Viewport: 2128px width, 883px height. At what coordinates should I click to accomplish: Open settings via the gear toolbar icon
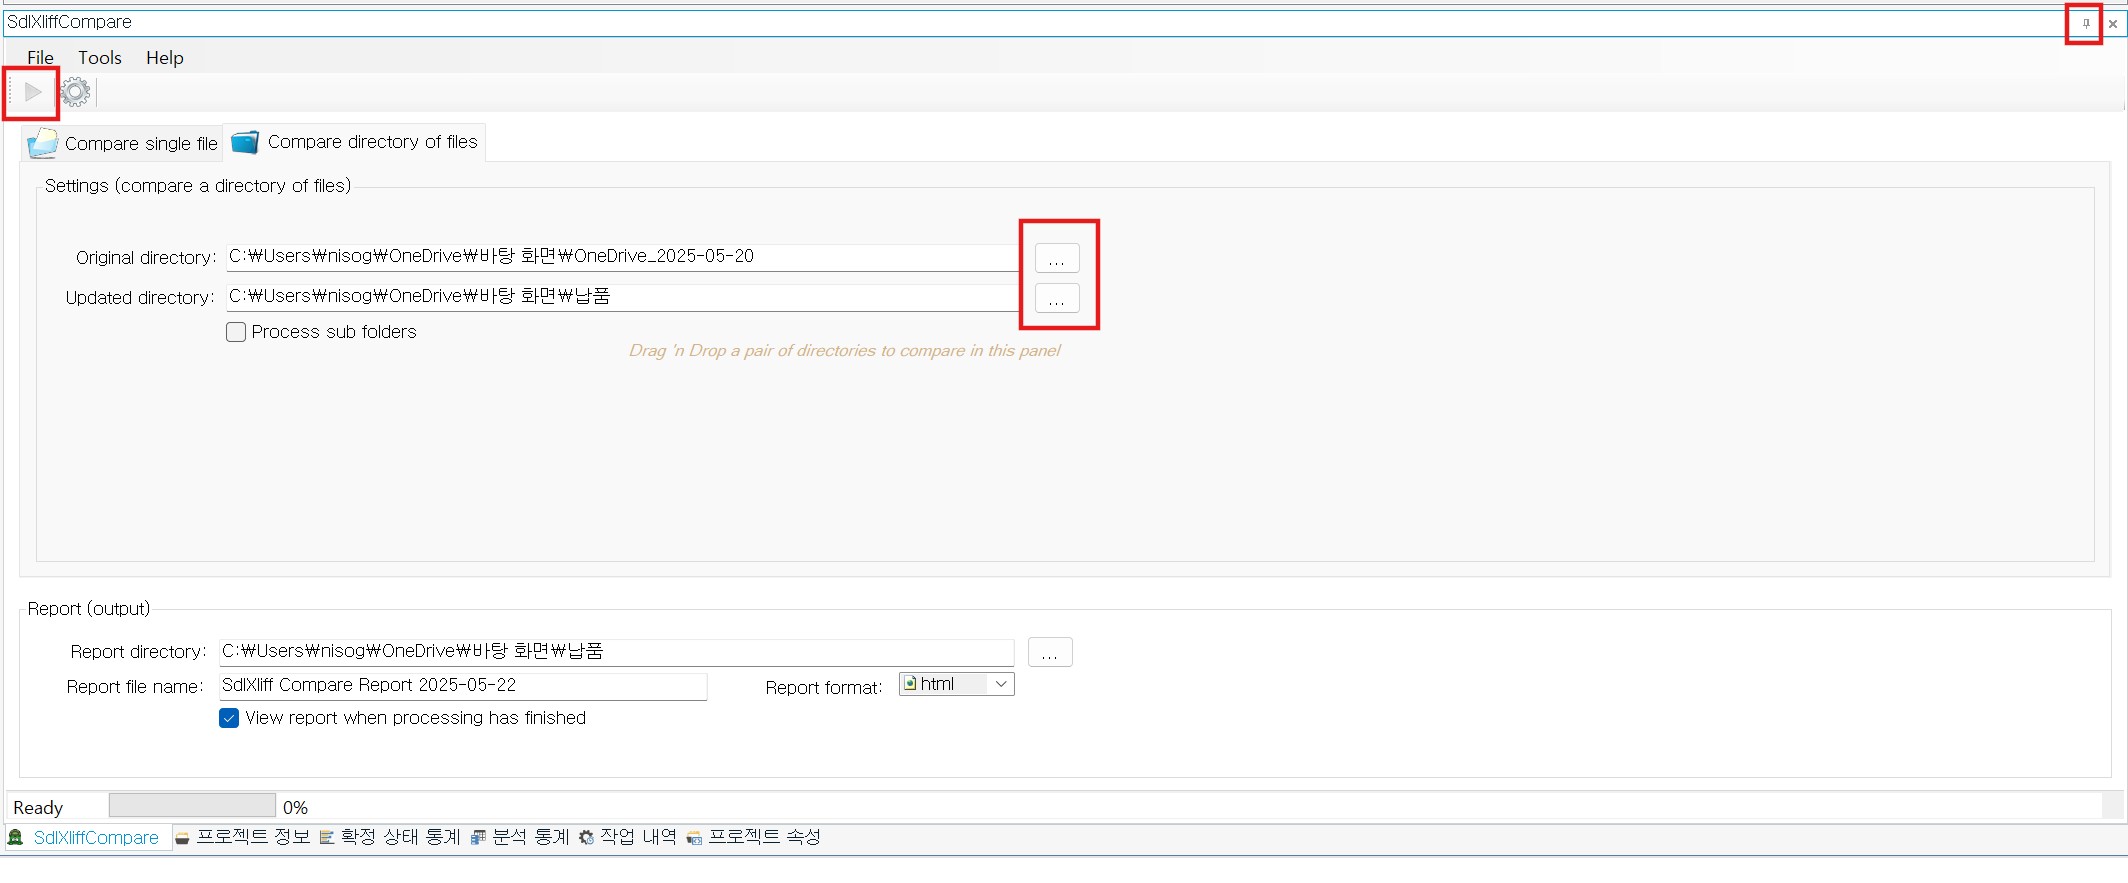[76, 92]
